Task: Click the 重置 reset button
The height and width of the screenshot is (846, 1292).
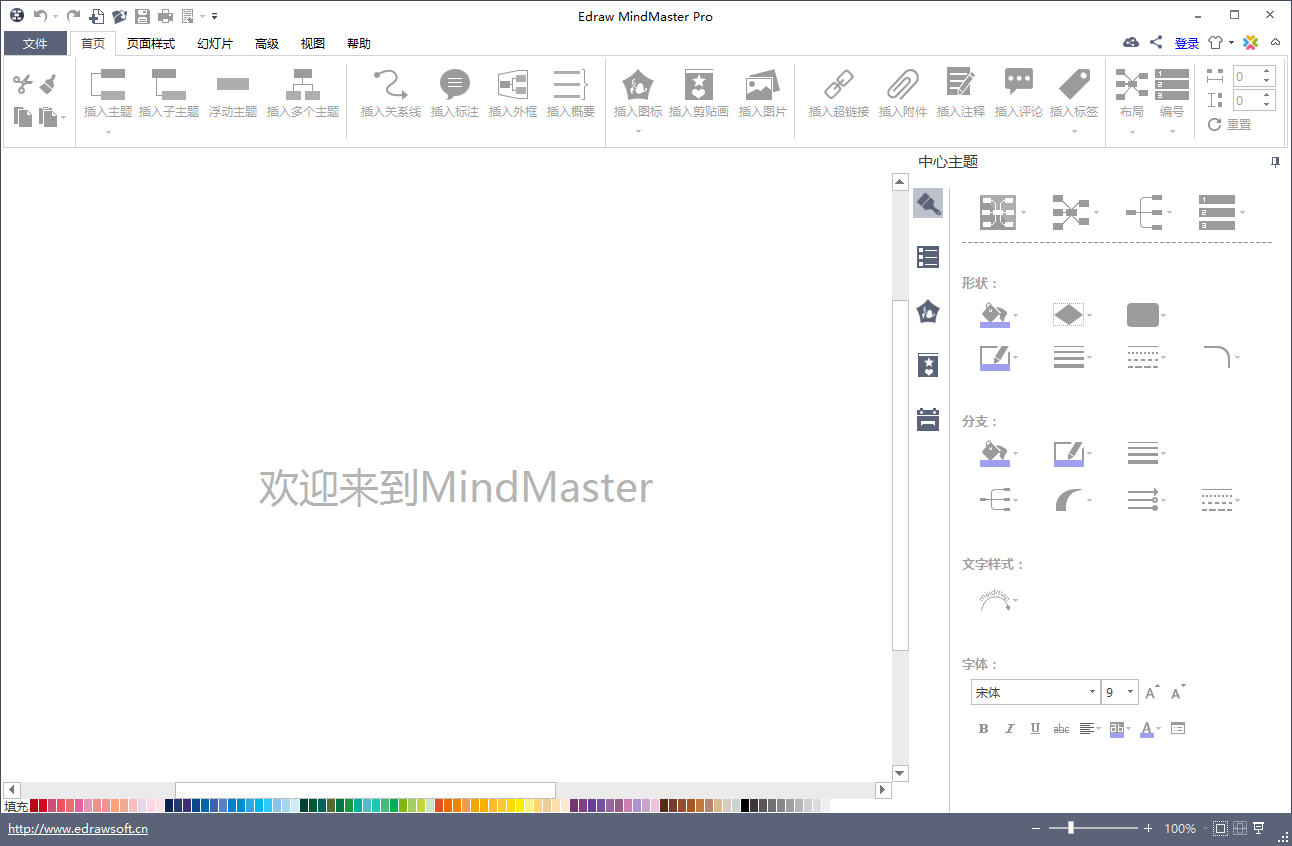Action: coord(1230,125)
